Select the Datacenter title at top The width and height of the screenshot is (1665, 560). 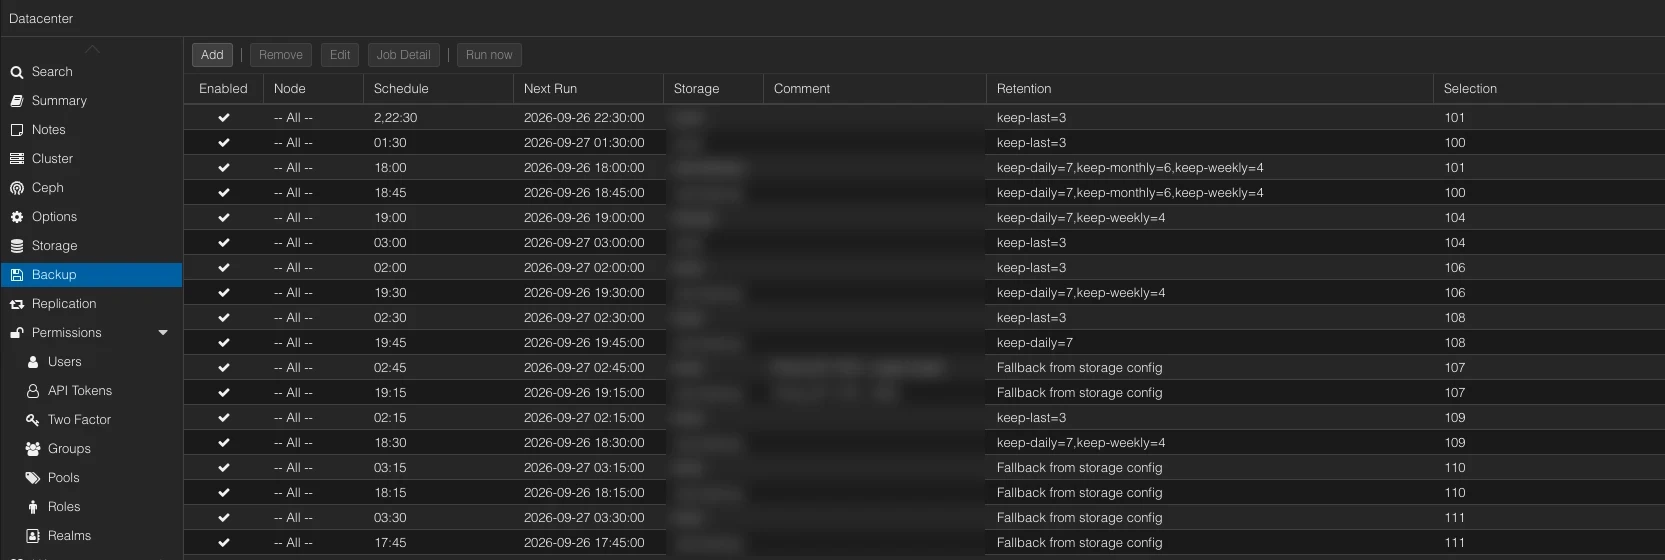coord(41,18)
